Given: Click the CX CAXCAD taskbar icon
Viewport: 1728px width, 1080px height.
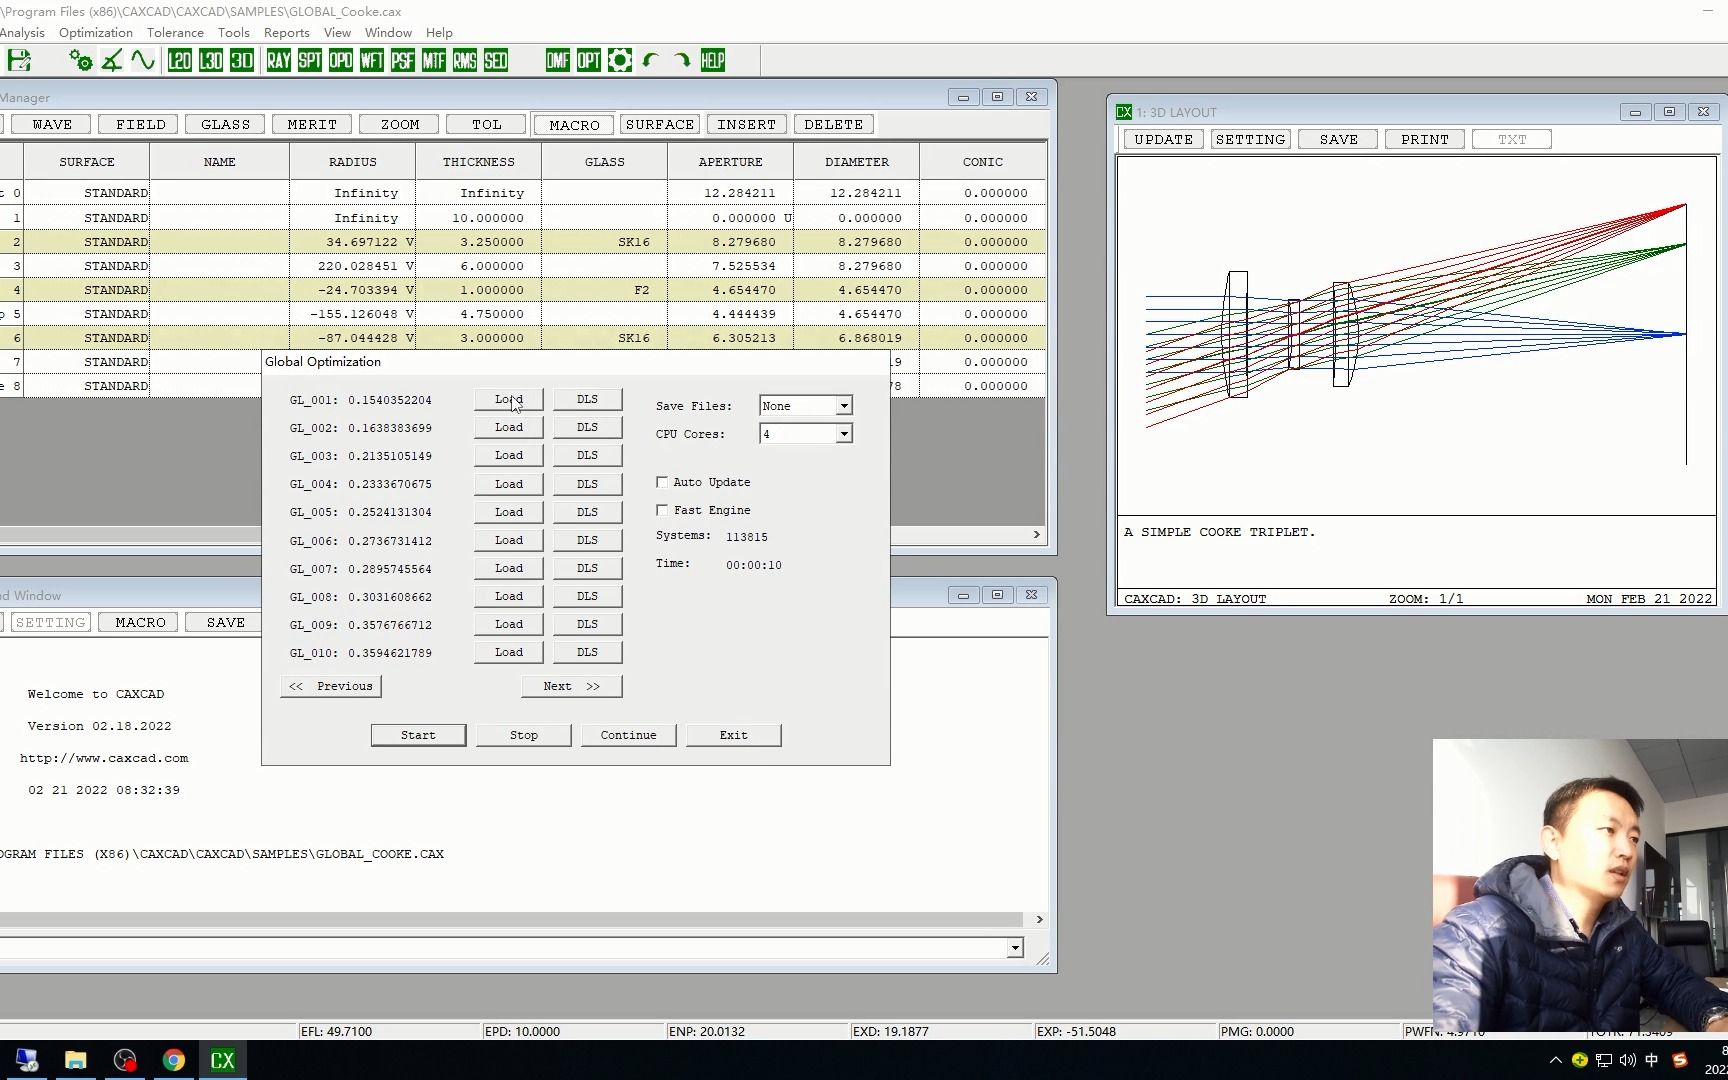Looking at the screenshot, I should click(x=223, y=1060).
